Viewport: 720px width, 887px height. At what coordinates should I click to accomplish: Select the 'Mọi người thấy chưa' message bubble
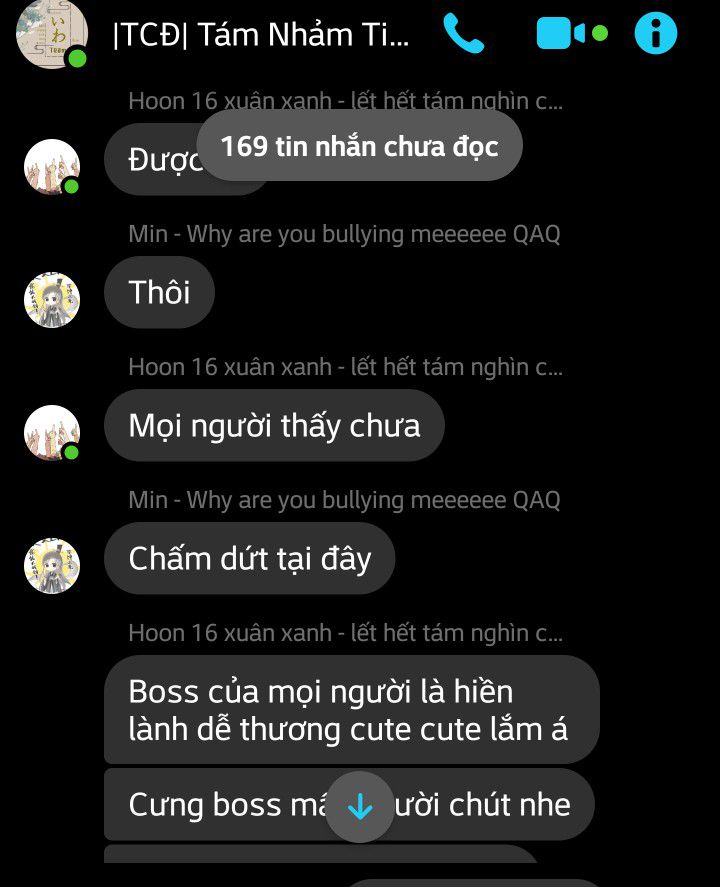click(274, 425)
